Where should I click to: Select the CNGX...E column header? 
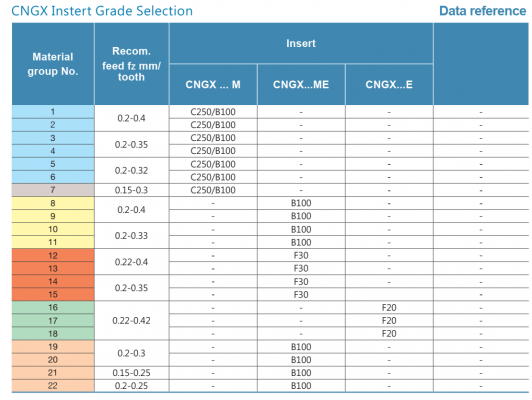[x=389, y=84]
